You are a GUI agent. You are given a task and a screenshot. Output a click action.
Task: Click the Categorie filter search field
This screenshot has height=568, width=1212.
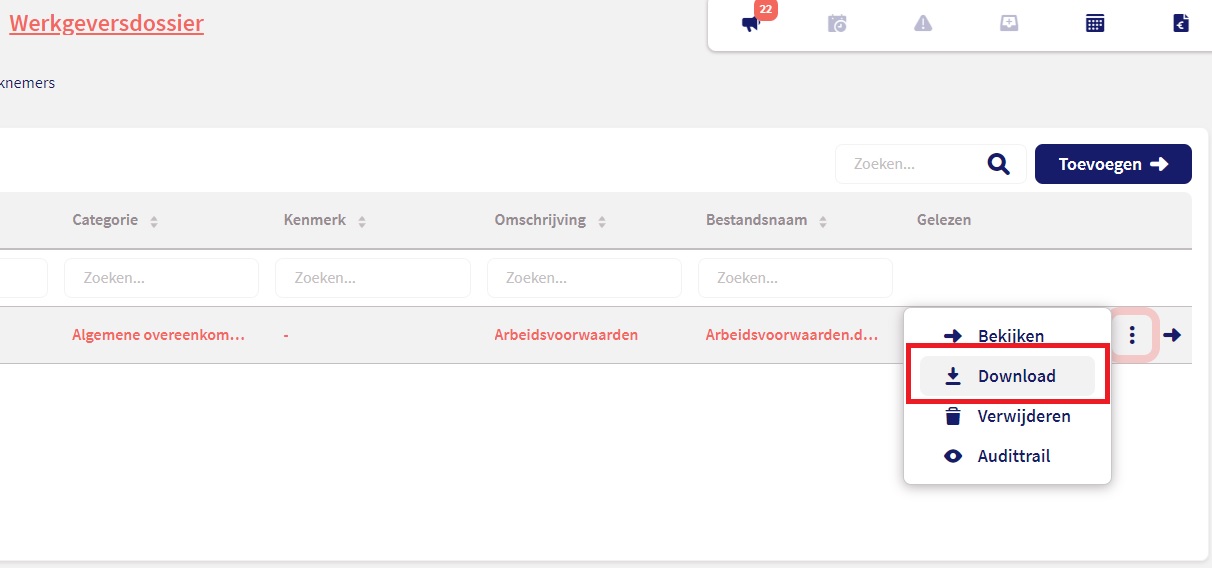point(161,278)
